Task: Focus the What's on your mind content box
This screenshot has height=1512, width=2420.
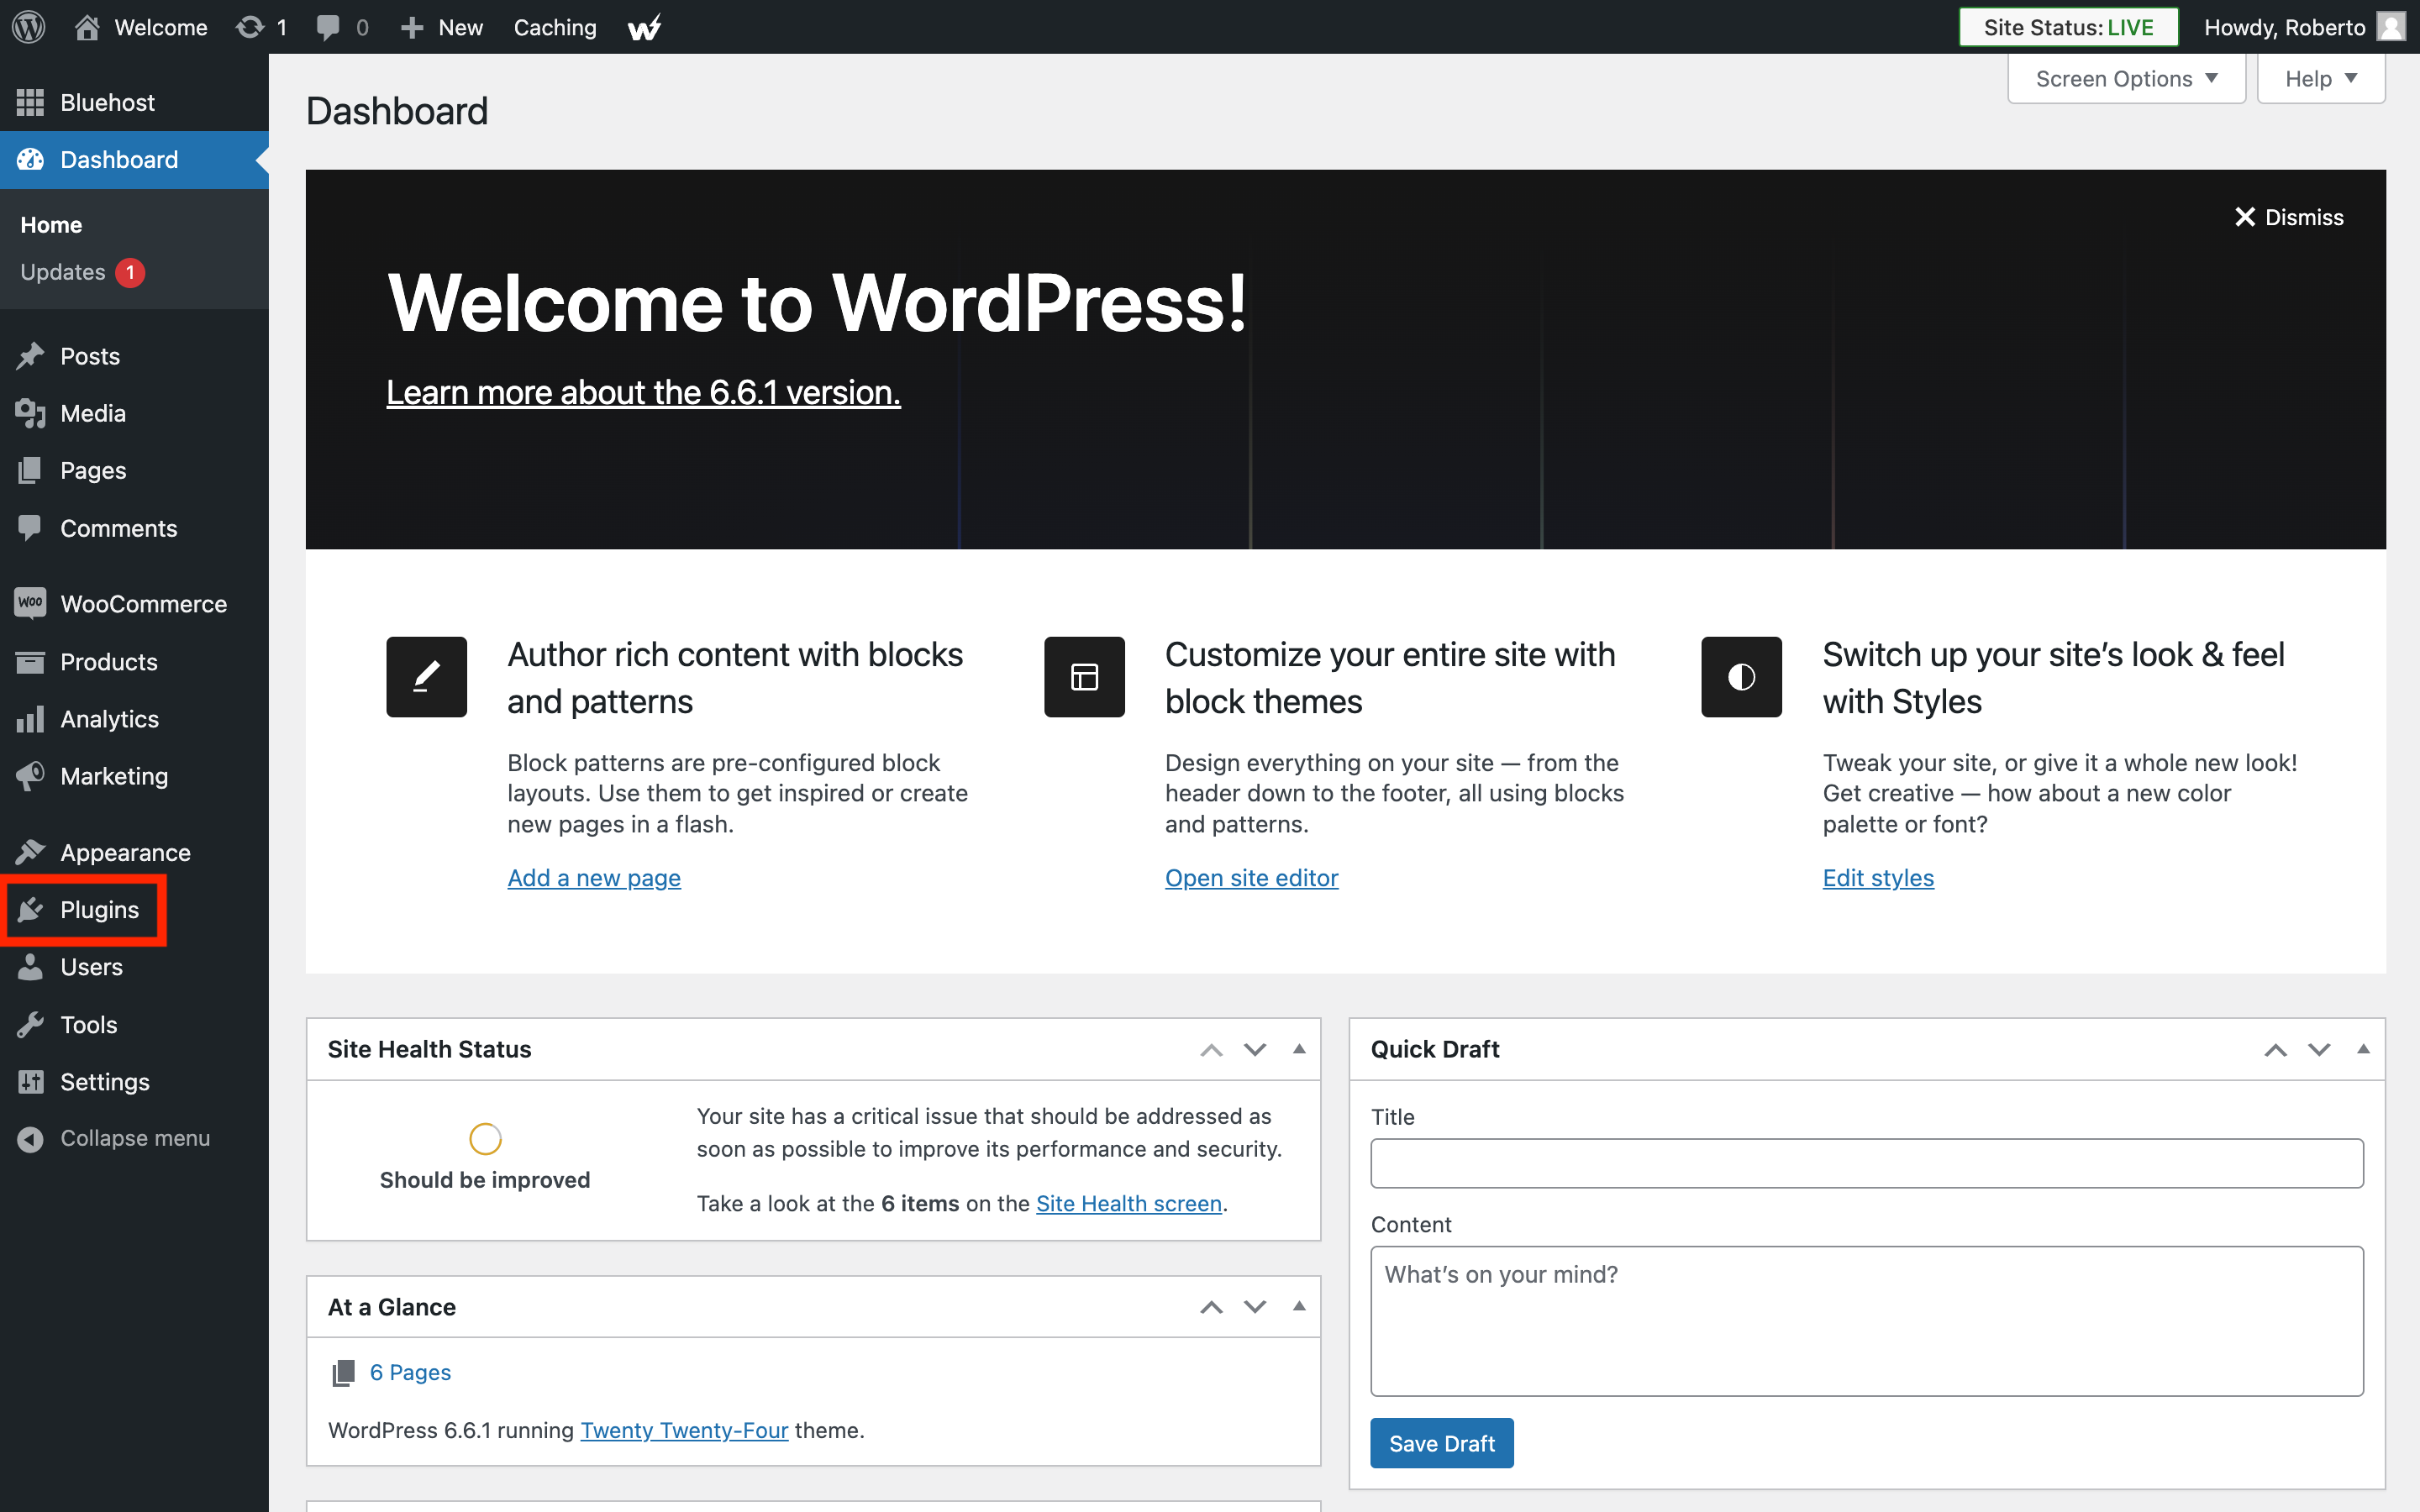Action: click(1866, 1321)
